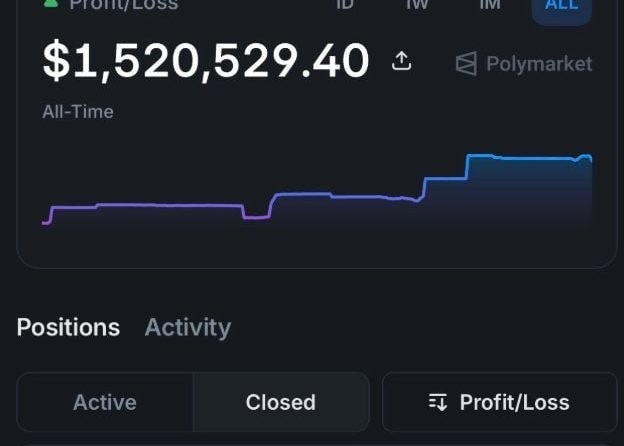The height and width of the screenshot is (446, 624).
Task: Click the Profit/Loss heading text
Action: 123,5
